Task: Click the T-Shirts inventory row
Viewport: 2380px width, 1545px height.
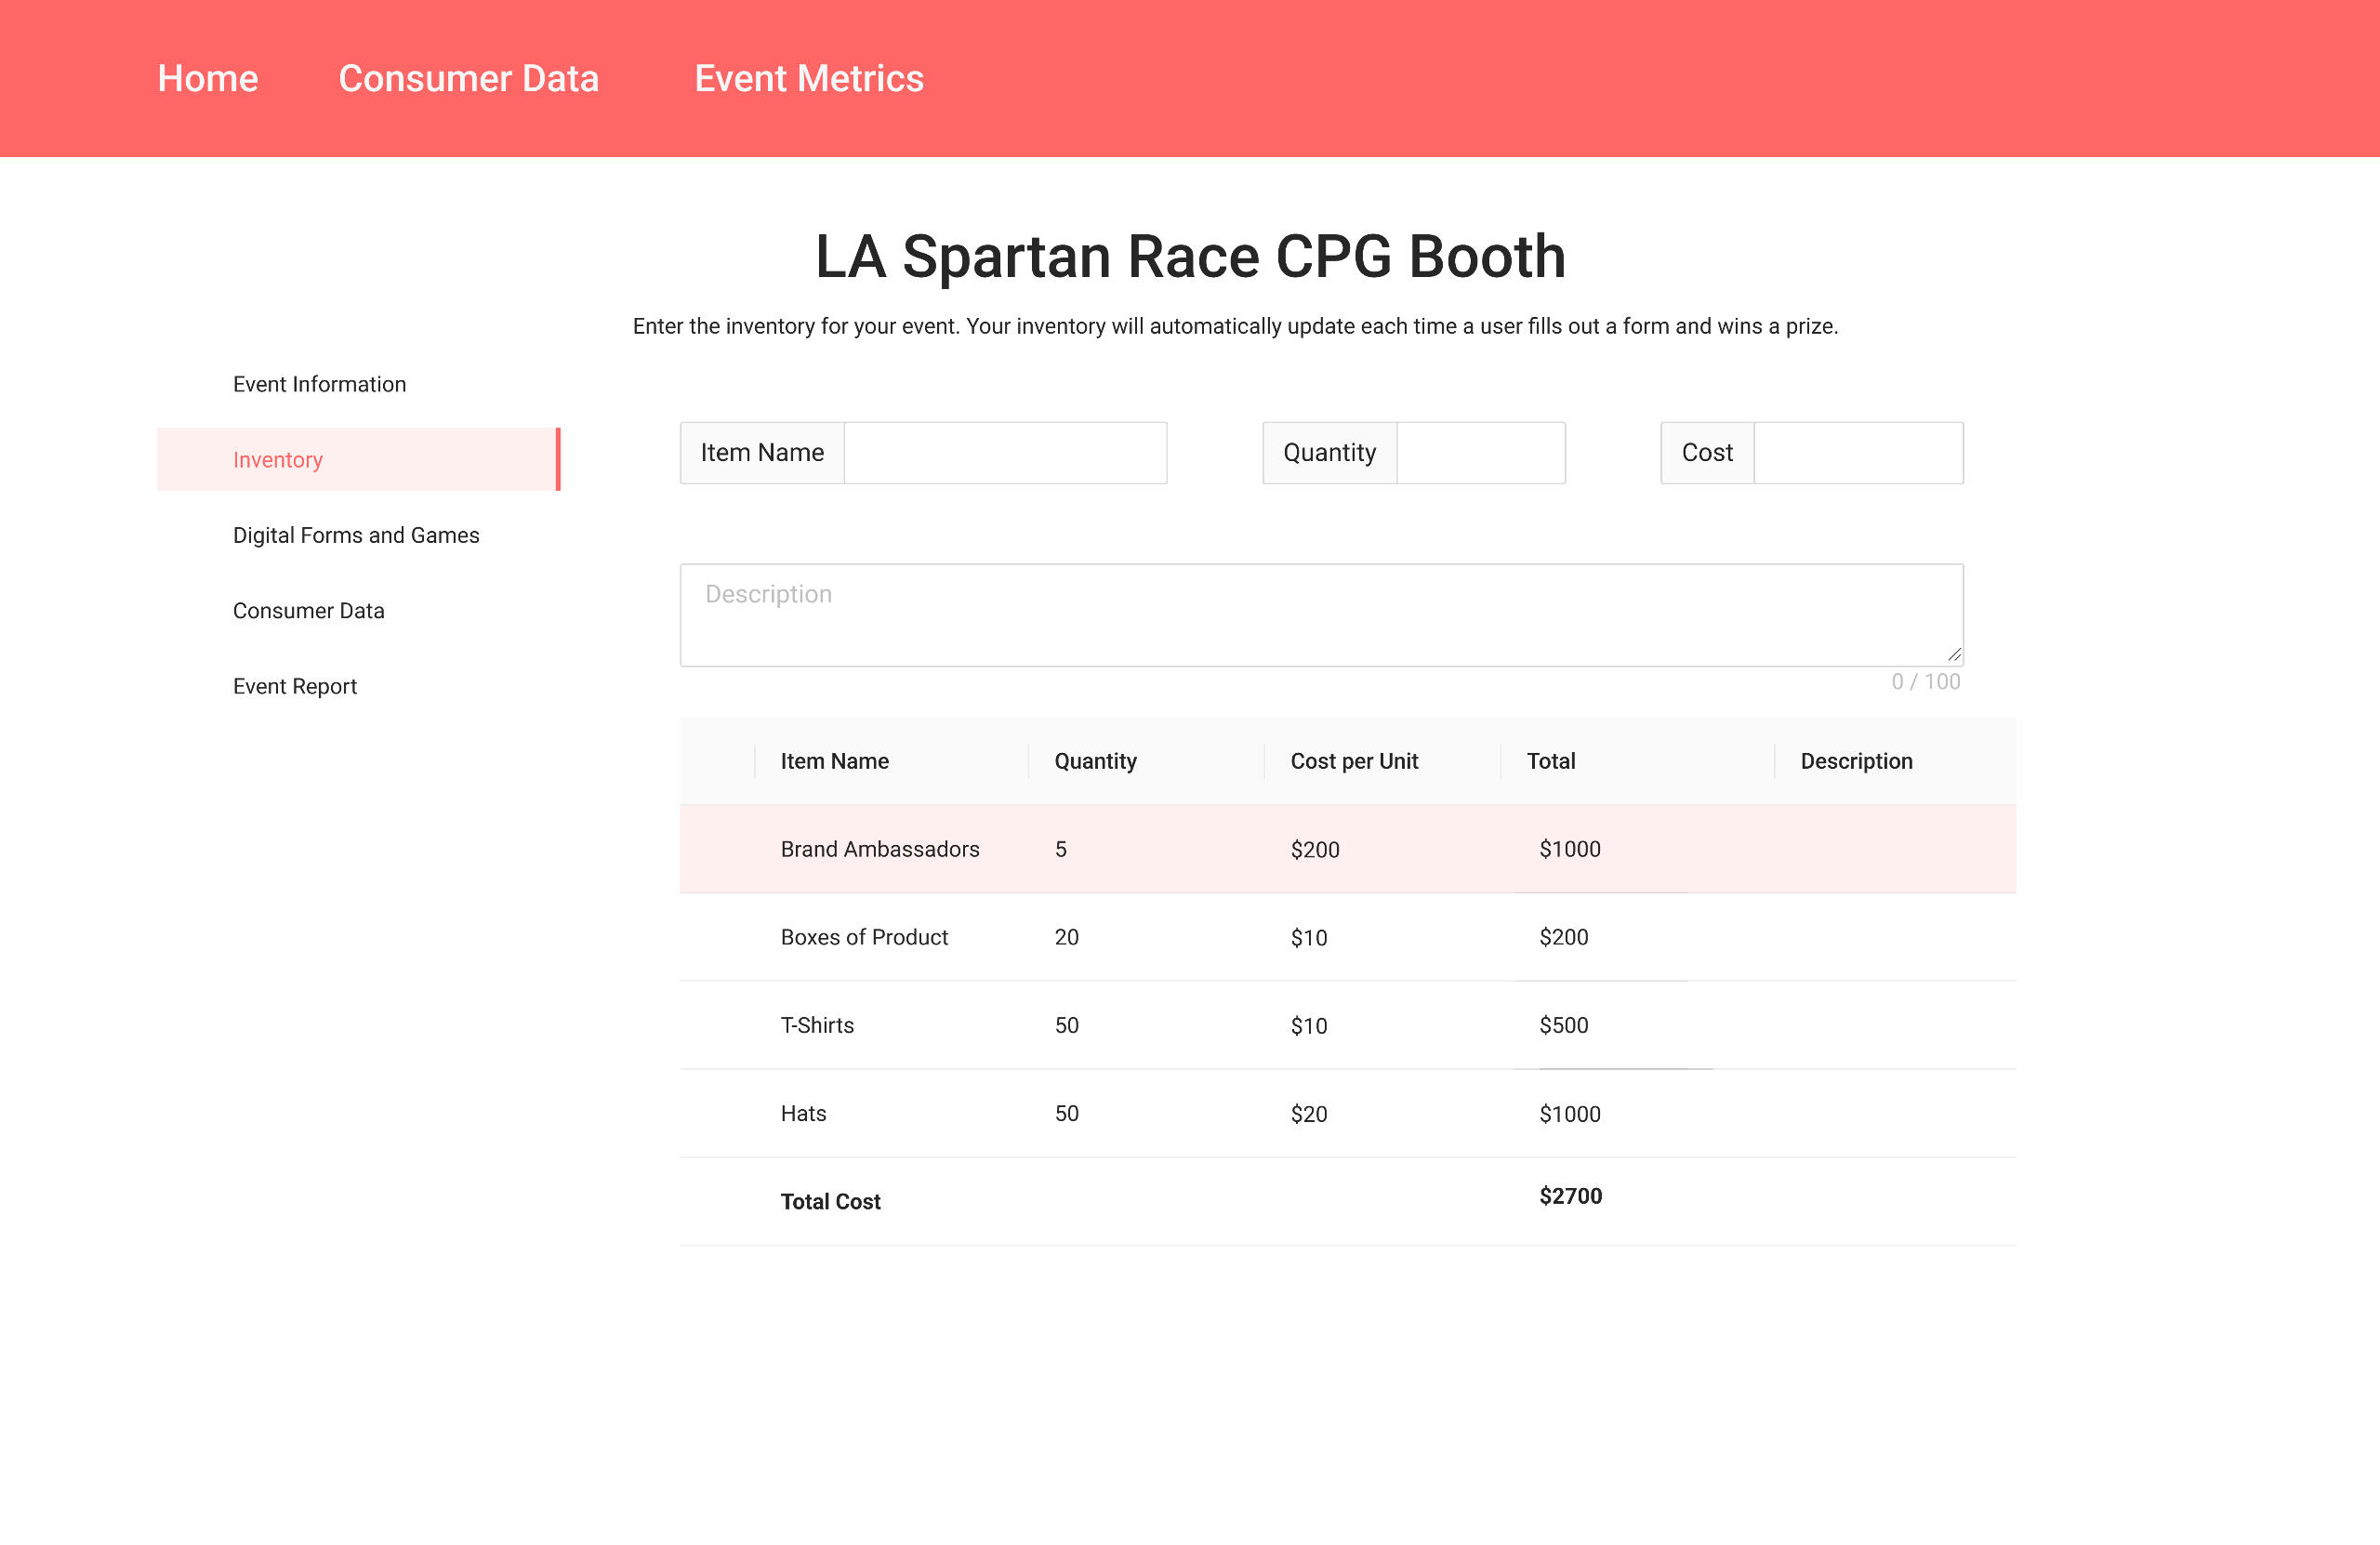Action: pyautogui.click(x=817, y=1025)
